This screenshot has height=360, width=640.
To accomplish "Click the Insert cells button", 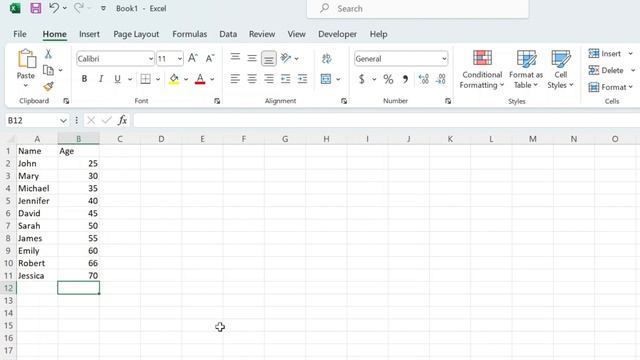I will click(x=605, y=53).
